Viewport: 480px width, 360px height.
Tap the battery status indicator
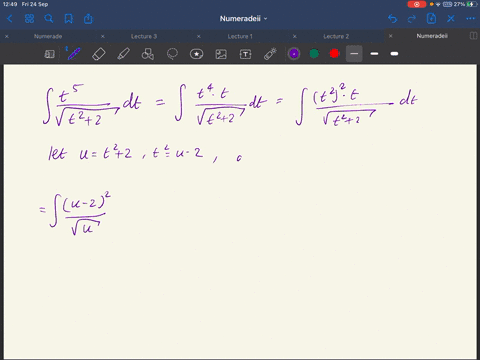pyautogui.click(x=472, y=4)
